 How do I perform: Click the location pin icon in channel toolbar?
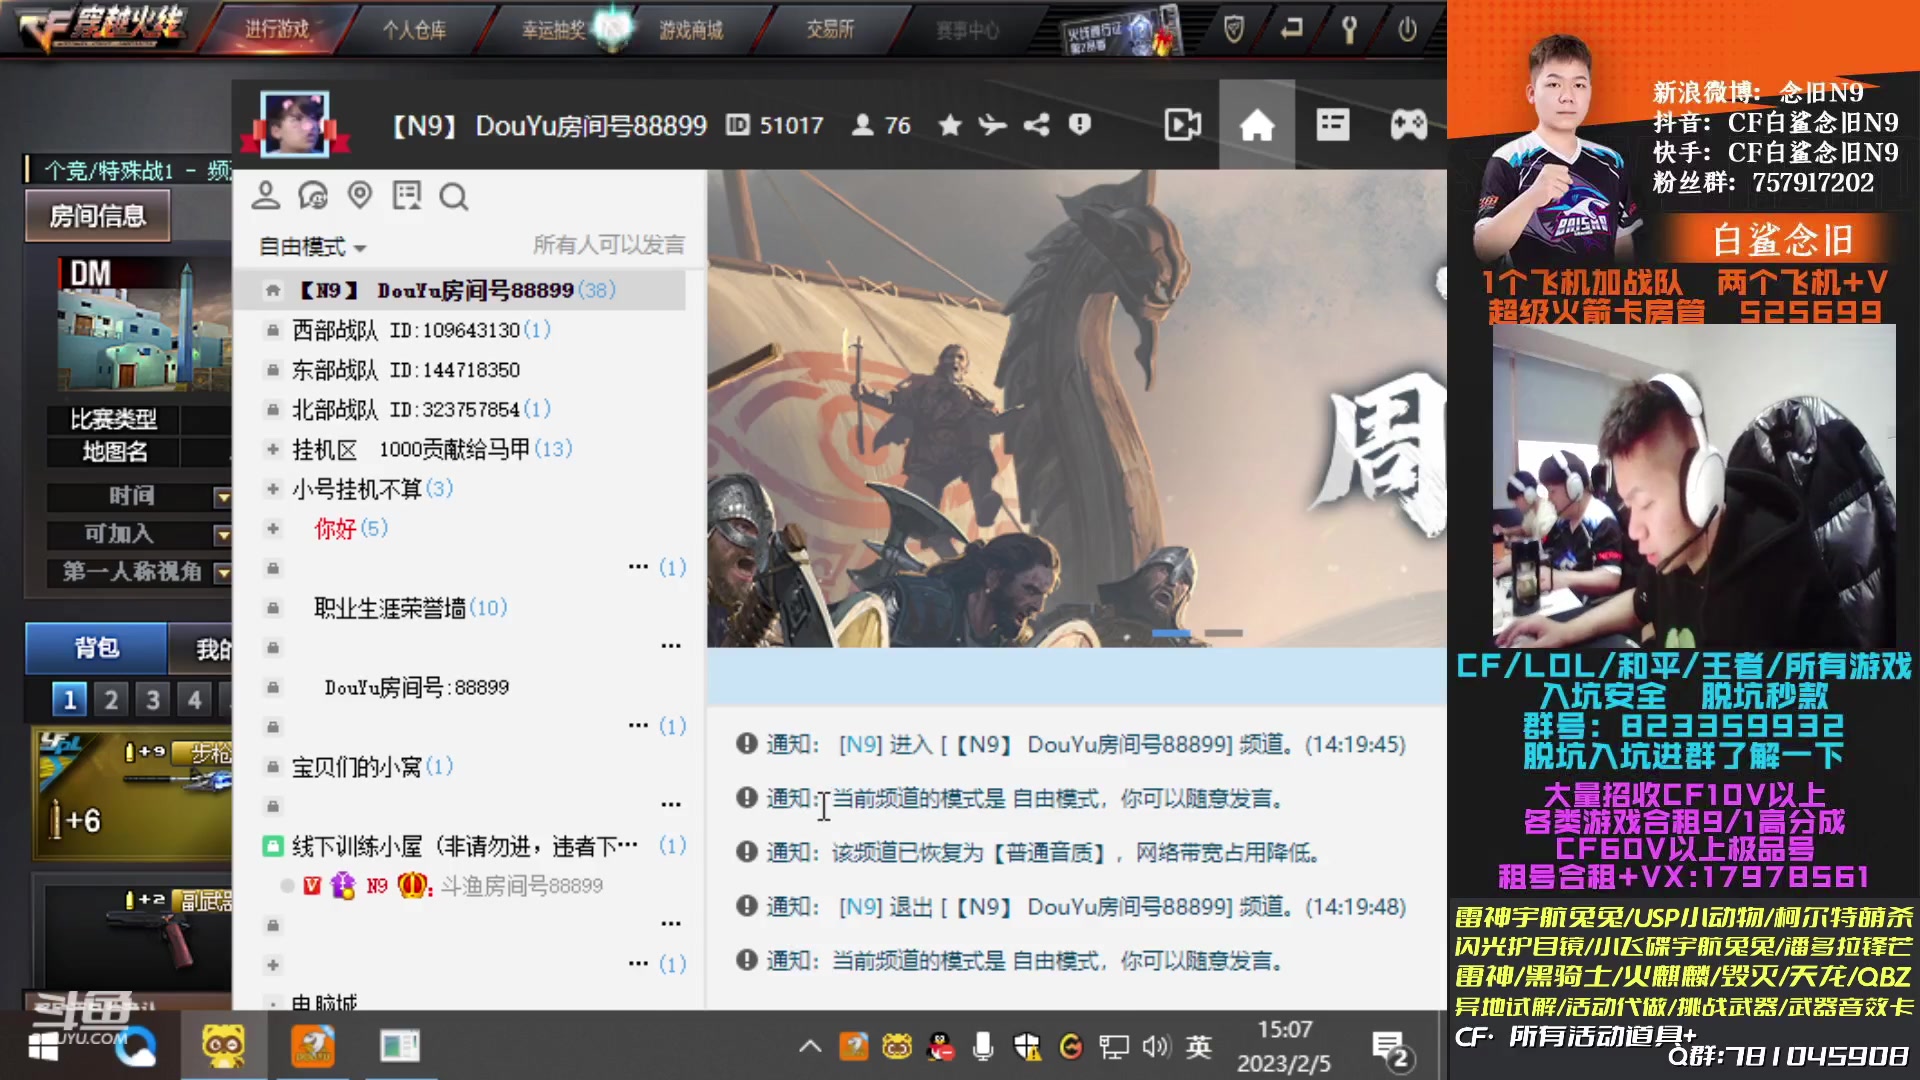(x=361, y=196)
